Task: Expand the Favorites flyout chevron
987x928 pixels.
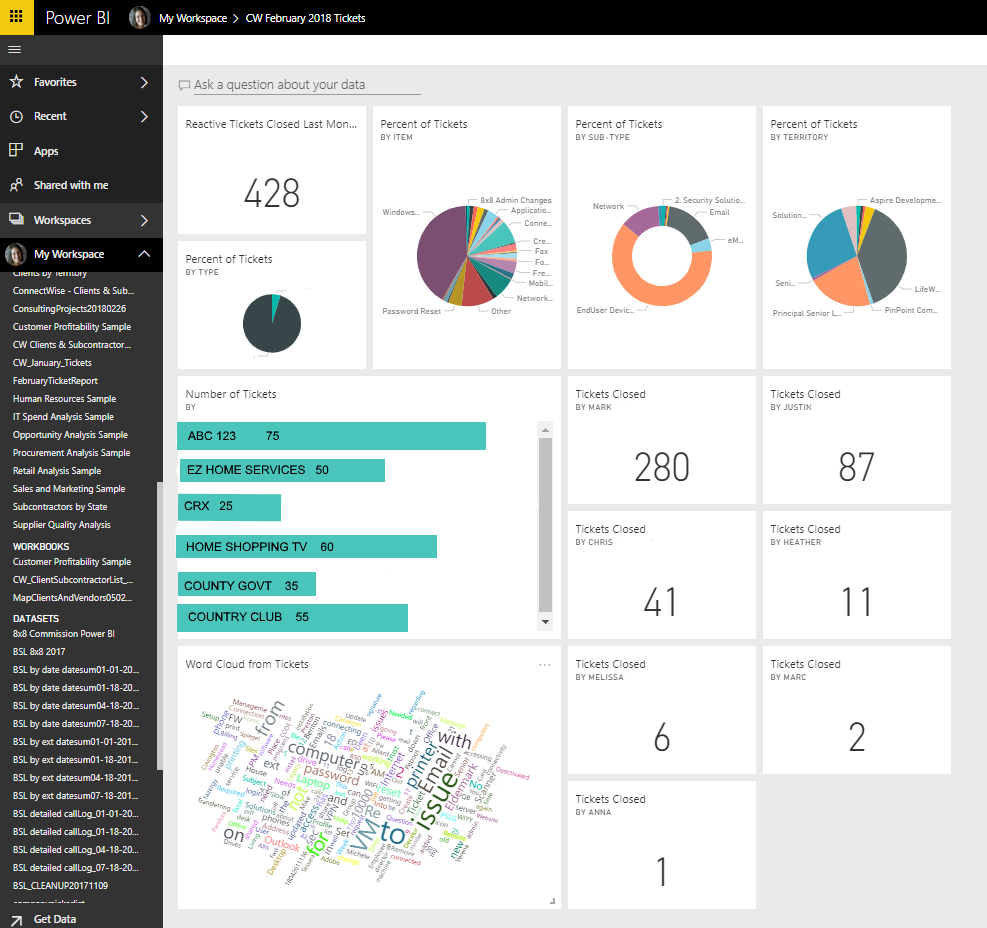Action: tap(144, 82)
